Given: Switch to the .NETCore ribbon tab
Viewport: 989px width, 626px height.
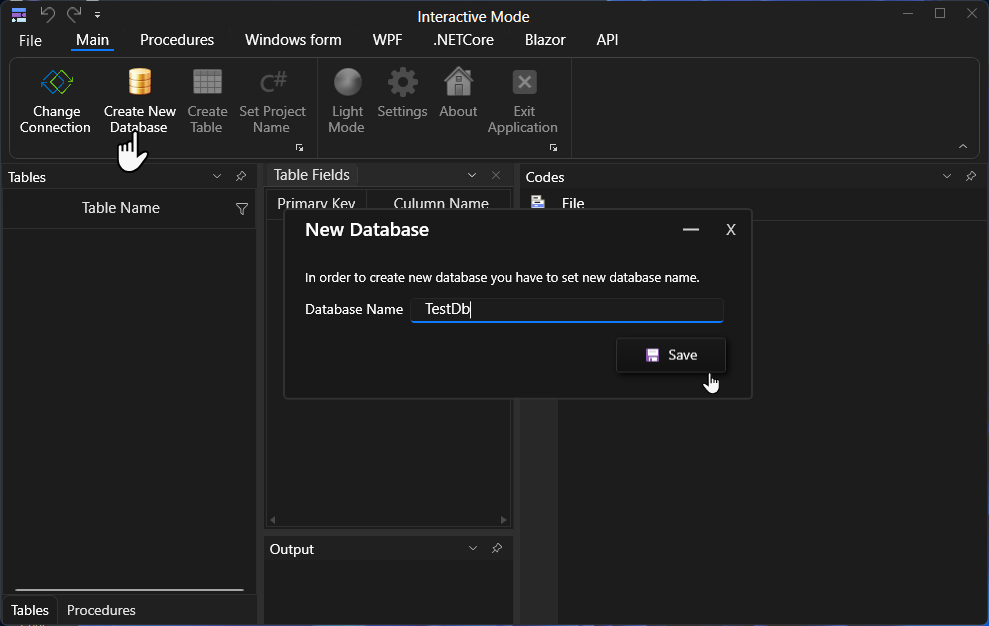Looking at the screenshot, I should pyautogui.click(x=464, y=40).
